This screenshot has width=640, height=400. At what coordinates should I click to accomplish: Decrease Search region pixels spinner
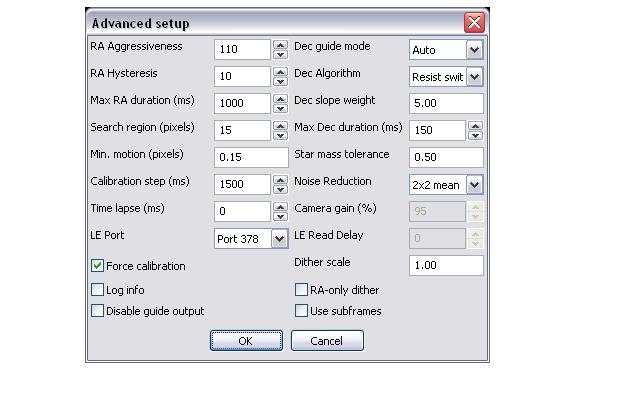[x=280, y=135]
